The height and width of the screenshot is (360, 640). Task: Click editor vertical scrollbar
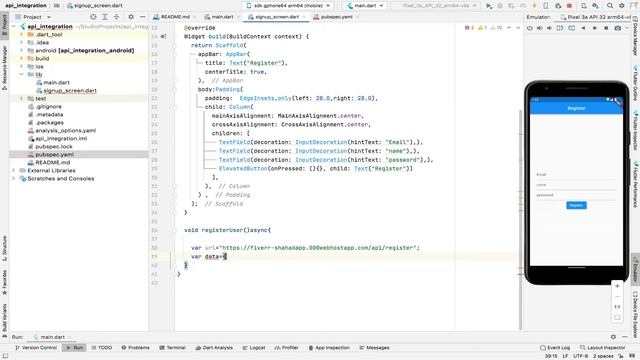coord(520,220)
